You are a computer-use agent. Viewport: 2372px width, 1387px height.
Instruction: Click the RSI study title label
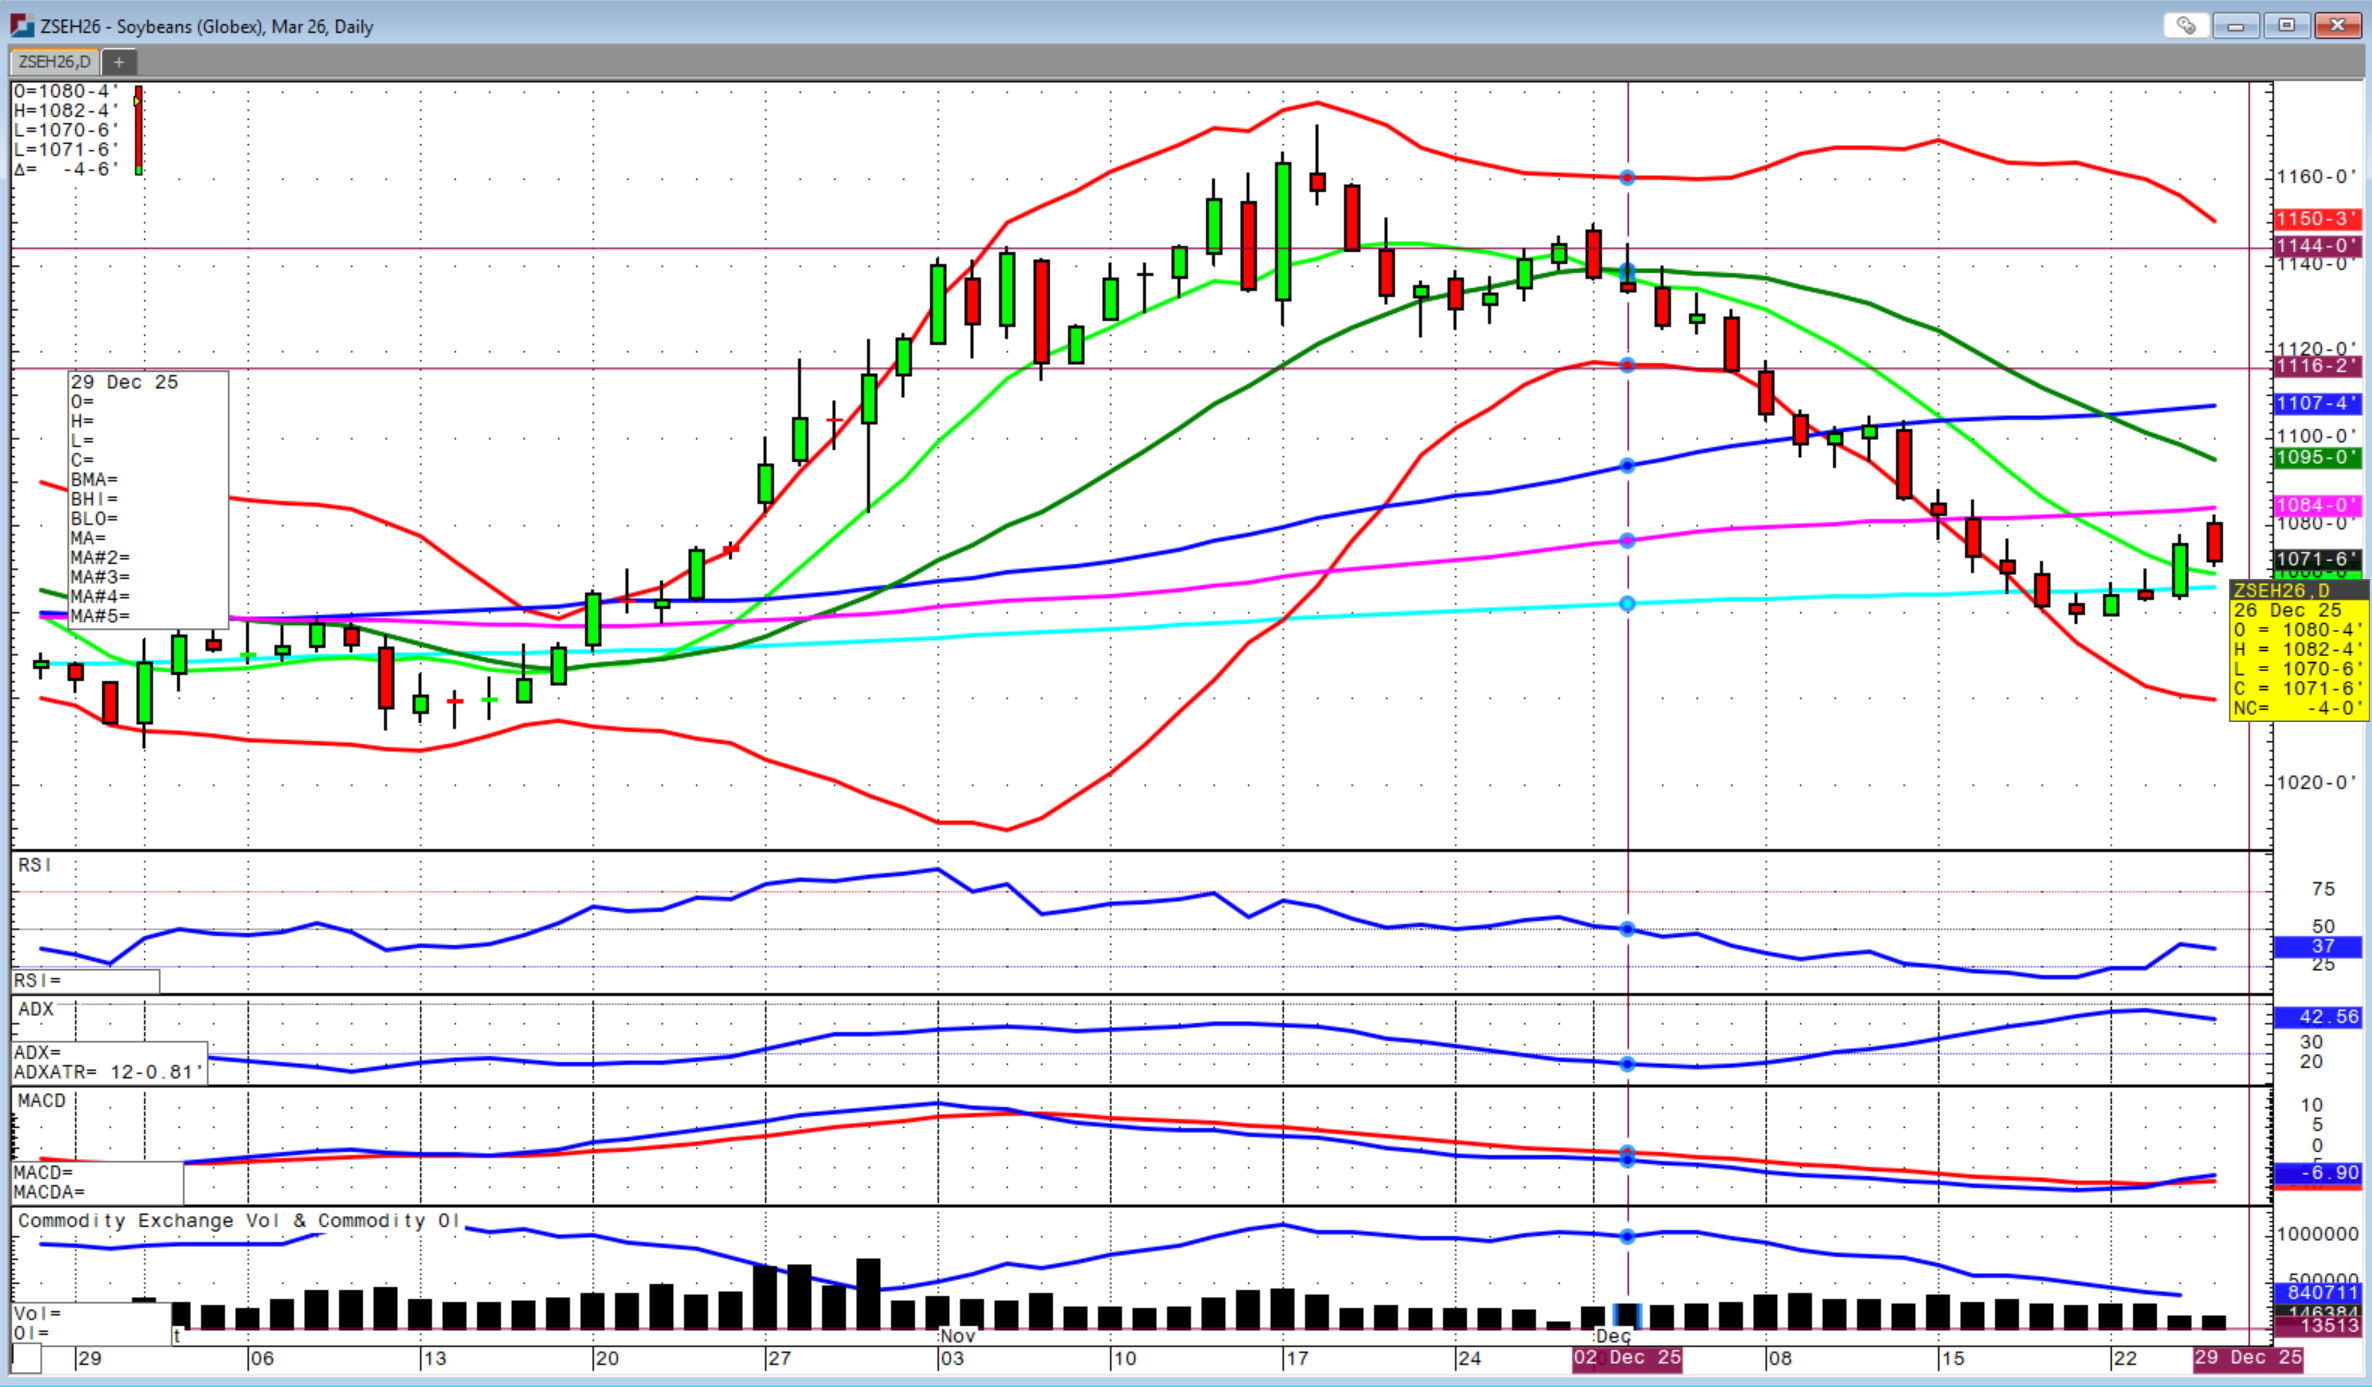point(35,865)
